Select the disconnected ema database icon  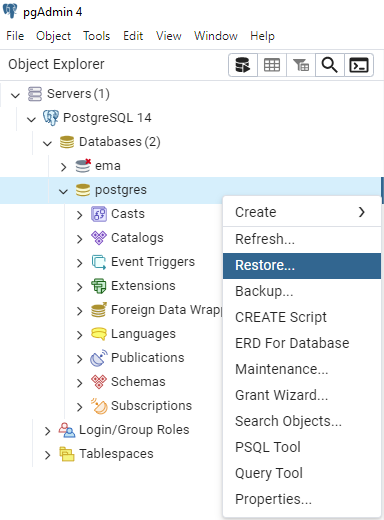83,166
